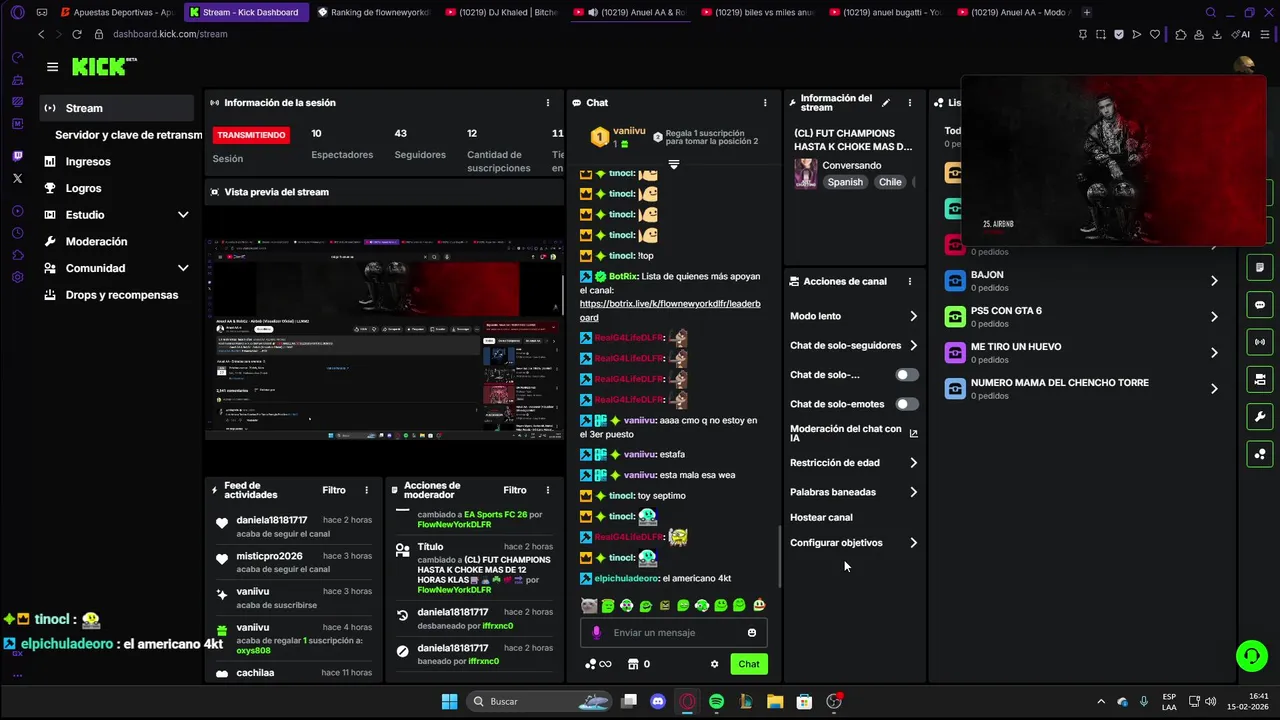Viewport: 1280px width, 720px height.
Task: Open stream info panel three-dot menu
Action: 909,102
